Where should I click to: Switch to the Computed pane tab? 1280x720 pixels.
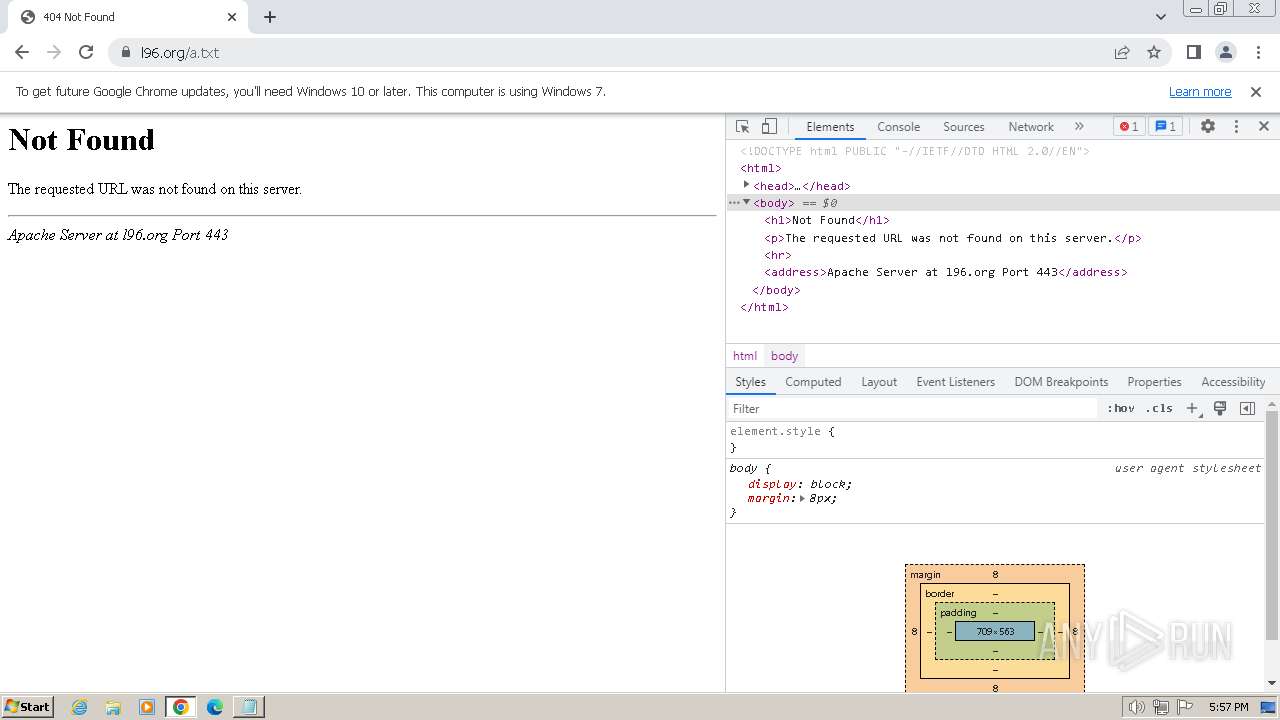[x=813, y=382]
